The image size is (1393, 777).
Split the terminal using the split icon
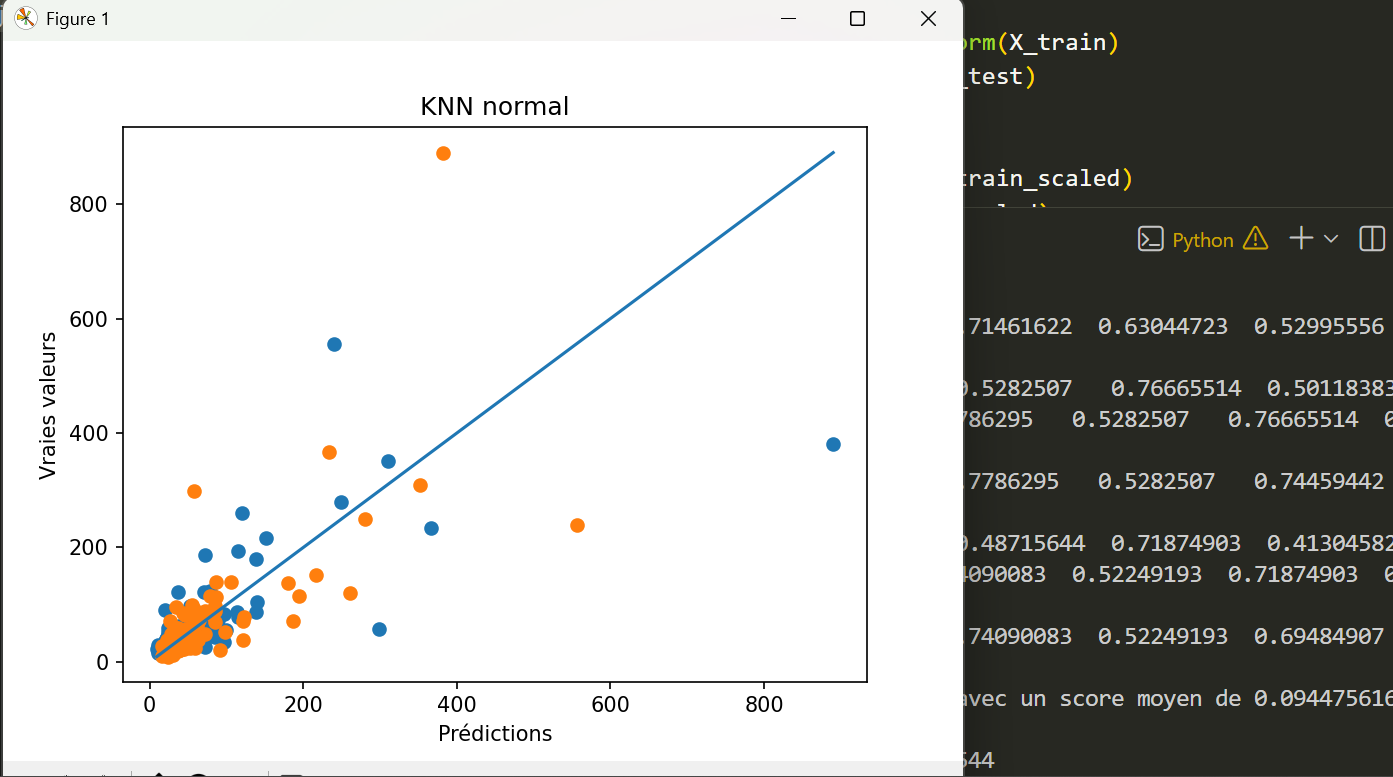1372,238
